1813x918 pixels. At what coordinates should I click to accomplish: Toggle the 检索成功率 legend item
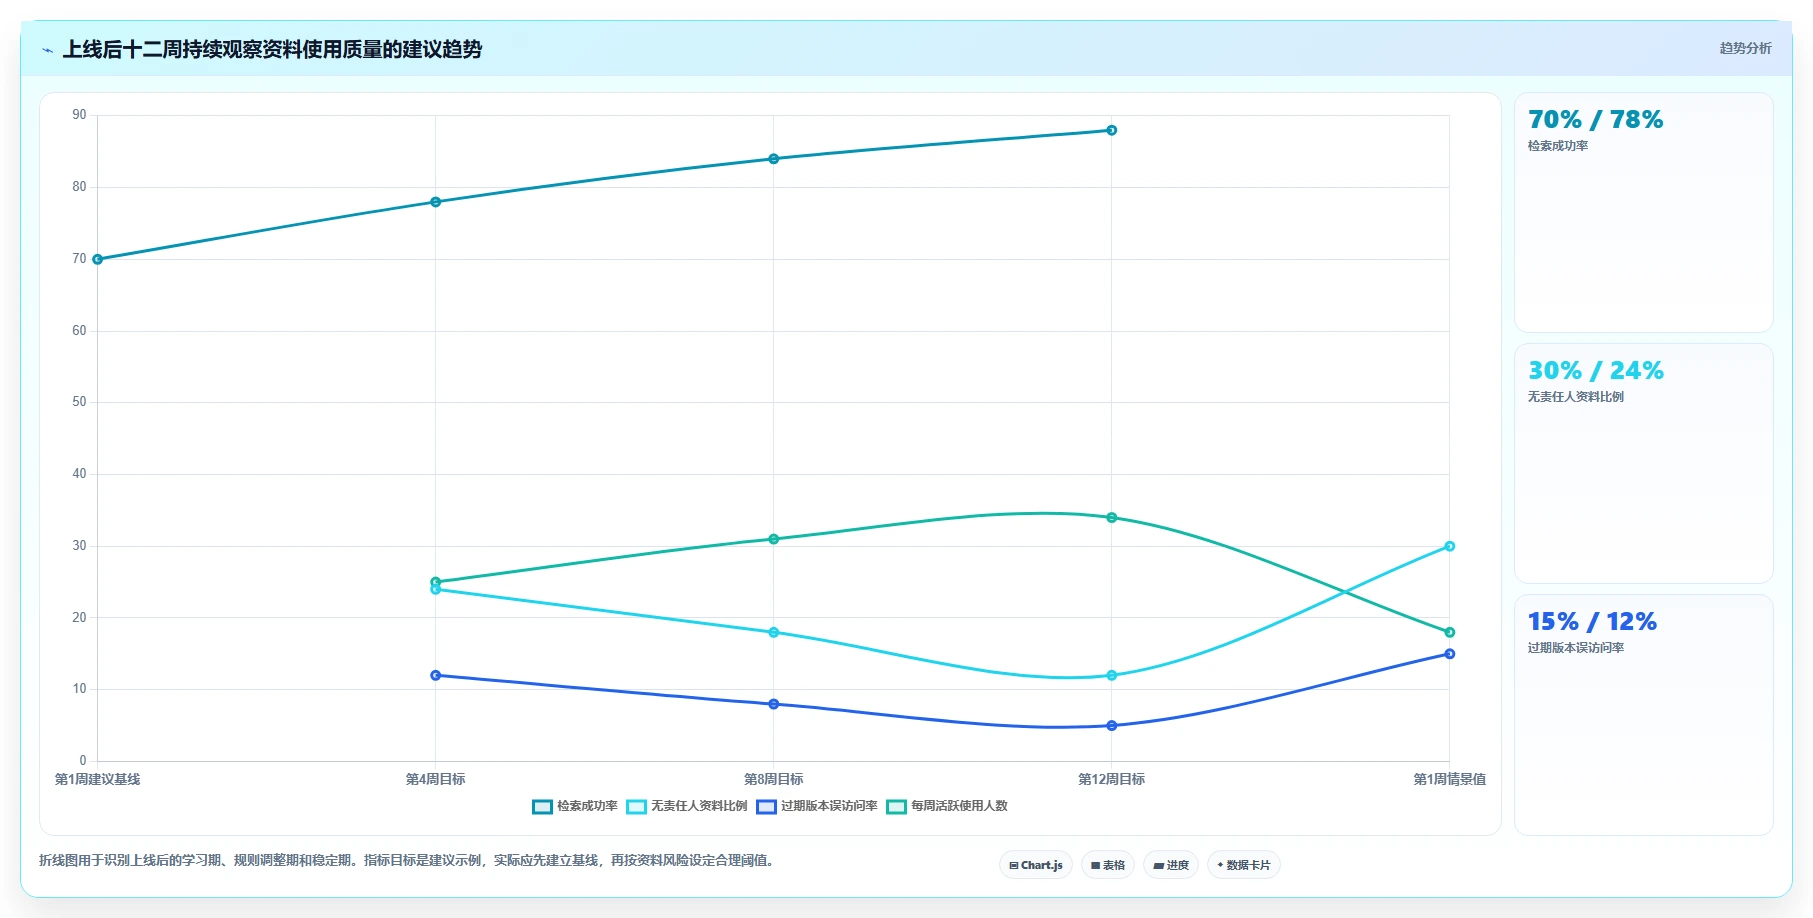tap(575, 806)
